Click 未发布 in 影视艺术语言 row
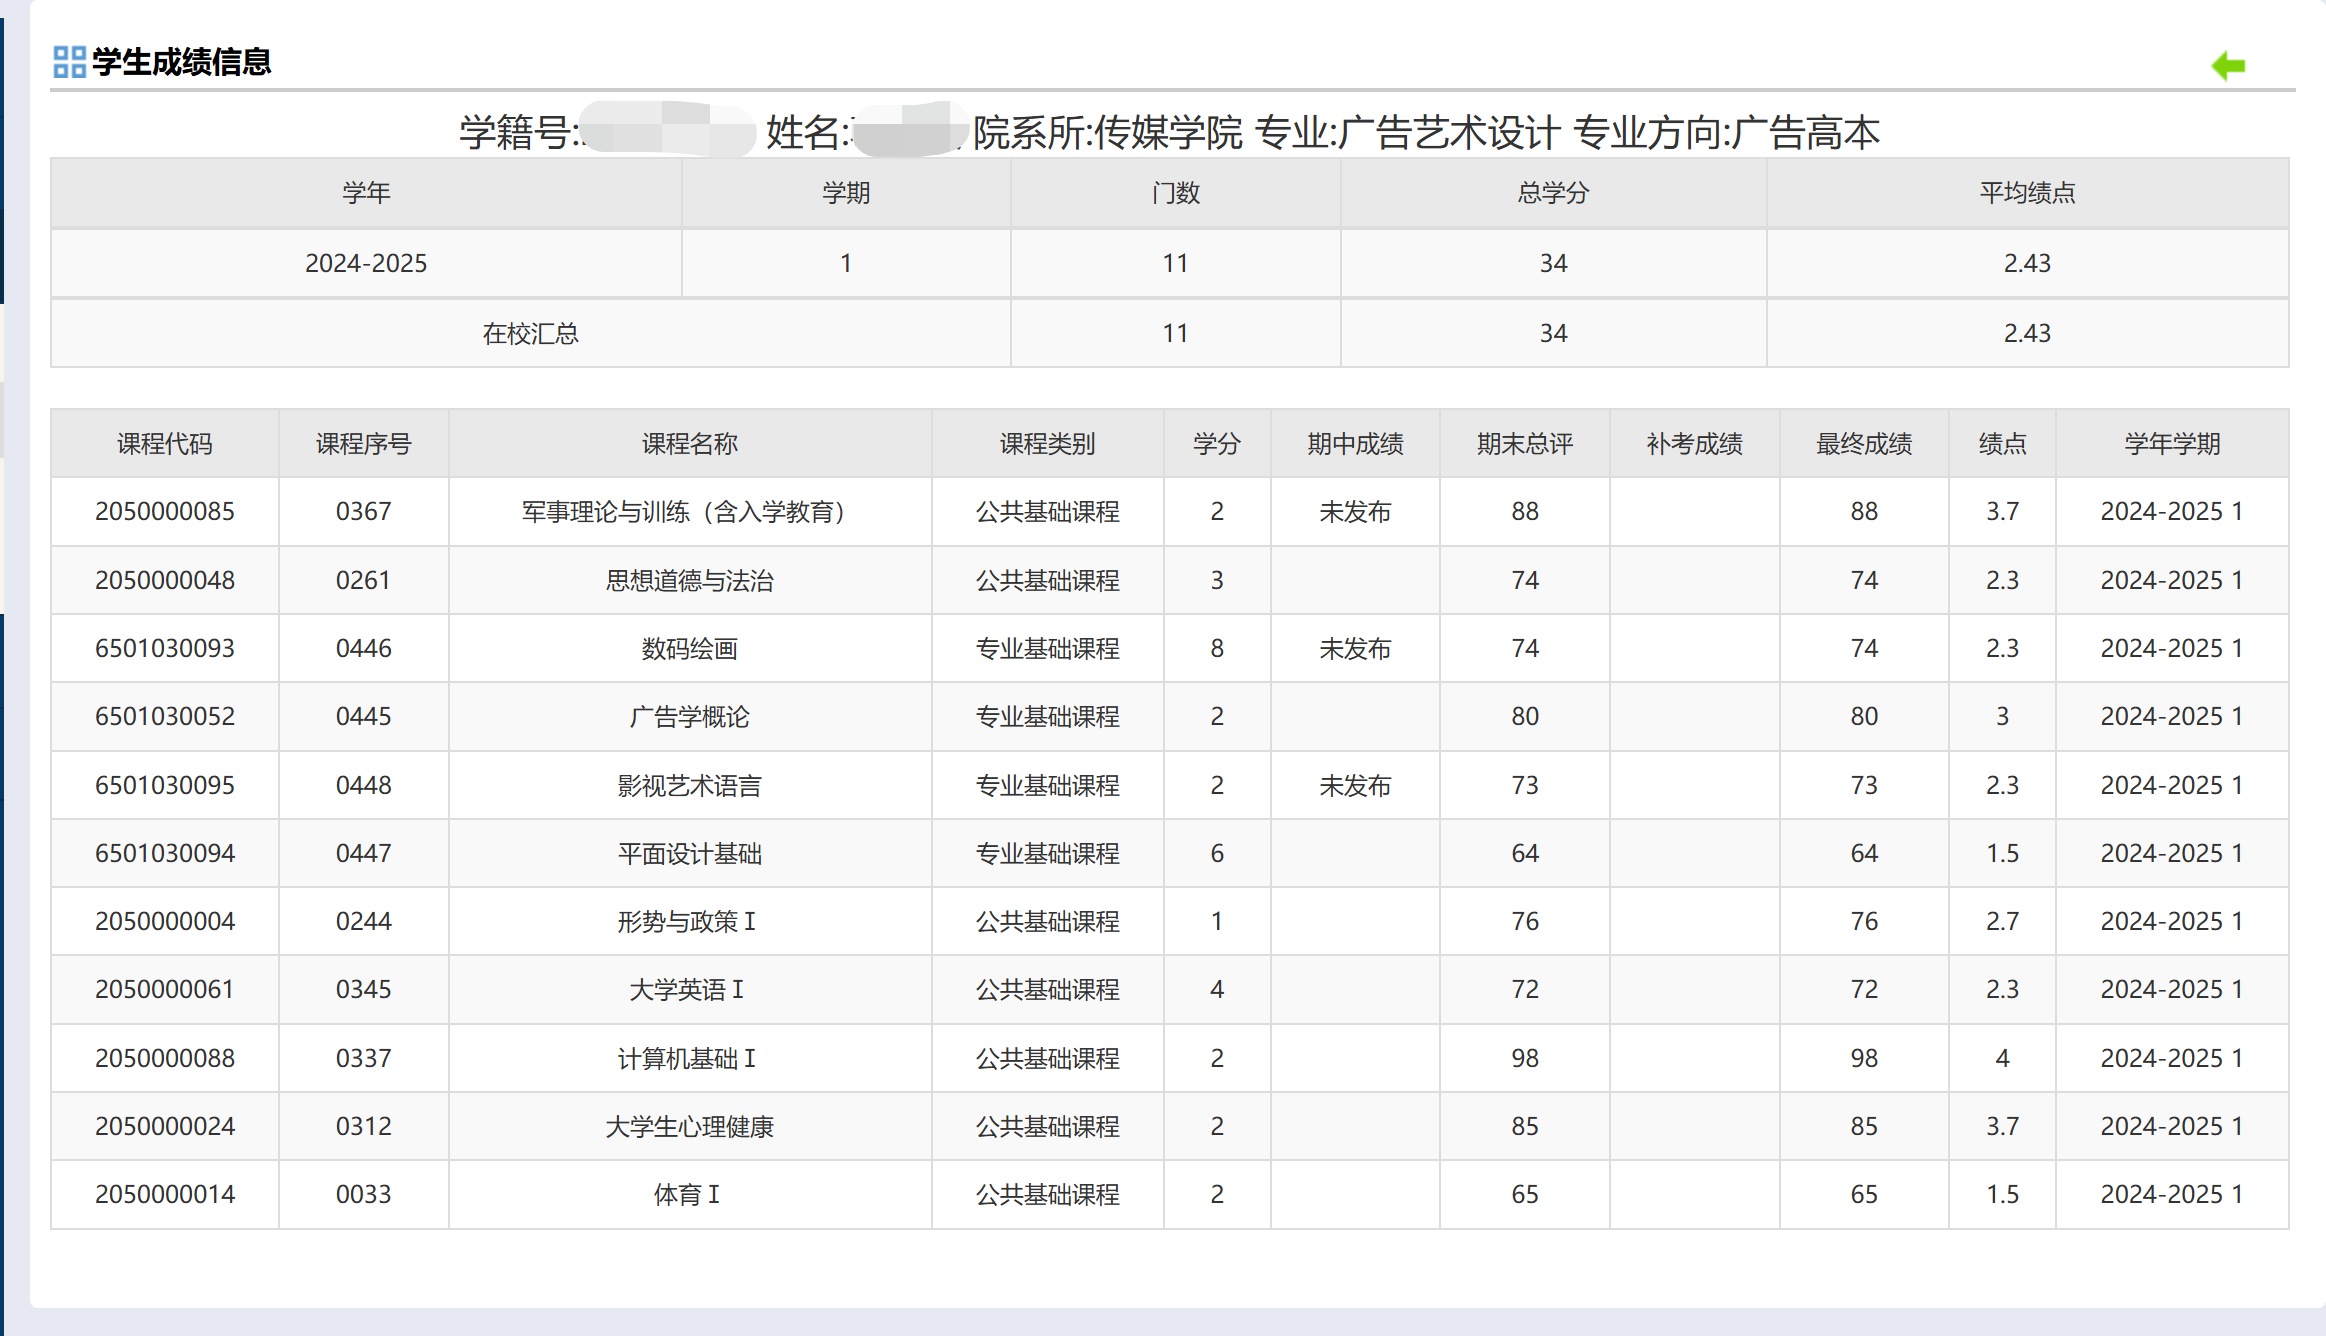Image resolution: width=2326 pixels, height=1336 pixels. pyautogui.click(x=1354, y=785)
